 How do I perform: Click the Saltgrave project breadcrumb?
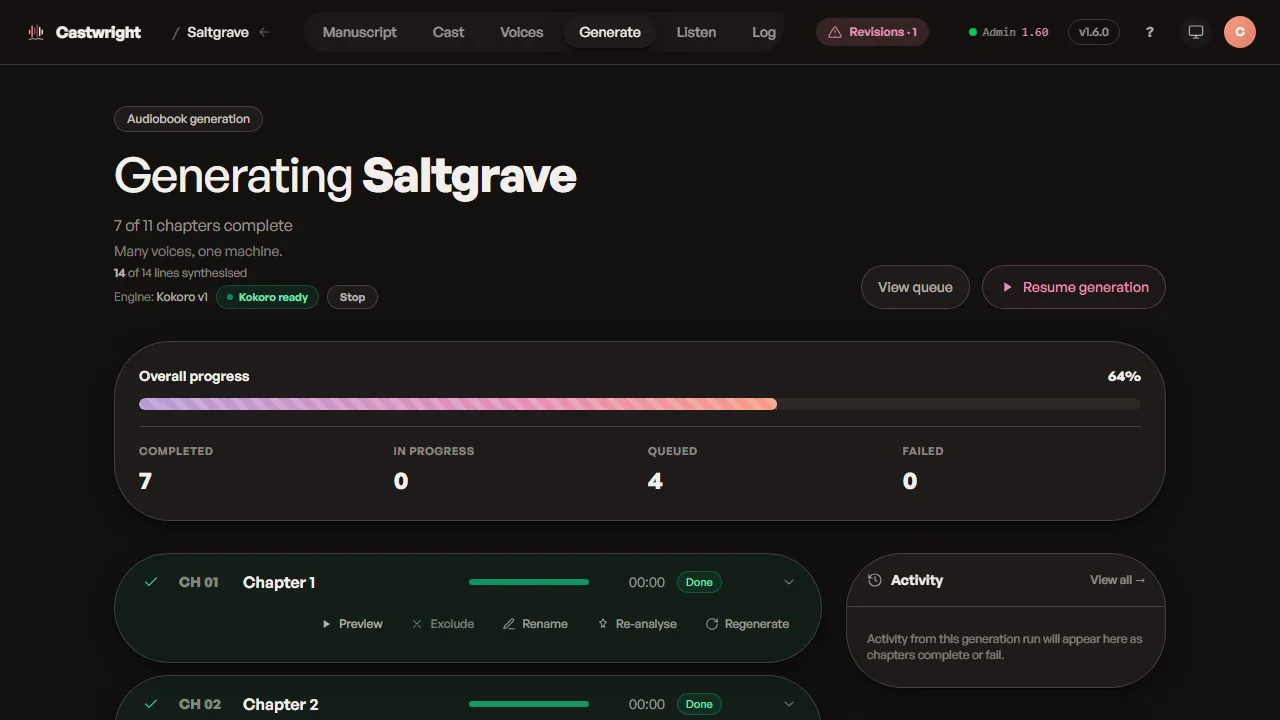pos(218,32)
